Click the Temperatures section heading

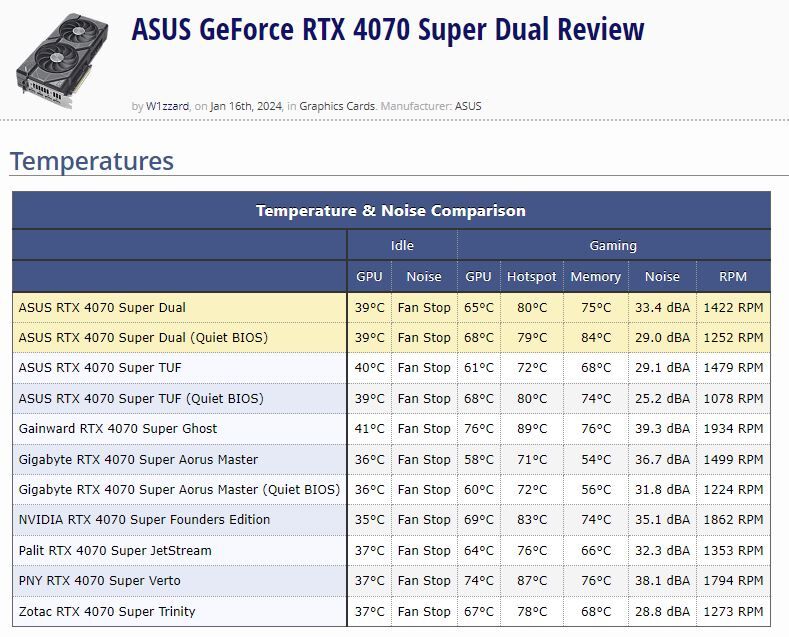[x=92, y=161]
